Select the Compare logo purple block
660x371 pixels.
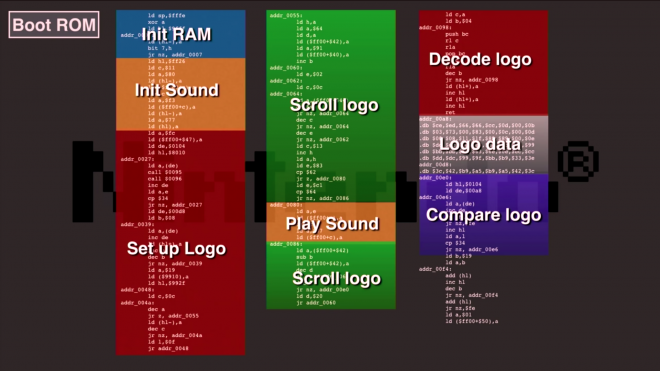484,214
